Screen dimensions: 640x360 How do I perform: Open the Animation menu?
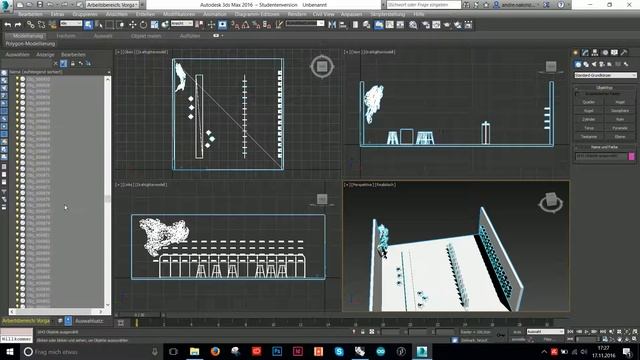point(215,14)
